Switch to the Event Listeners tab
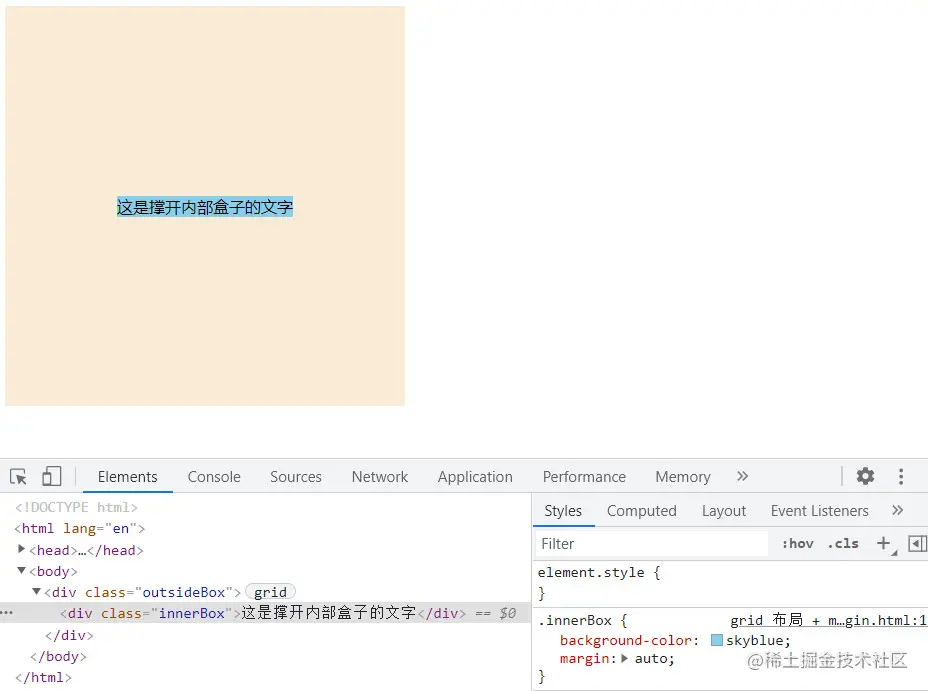The image size is (928, 691). pyautogui.click(x=819, y=510)
